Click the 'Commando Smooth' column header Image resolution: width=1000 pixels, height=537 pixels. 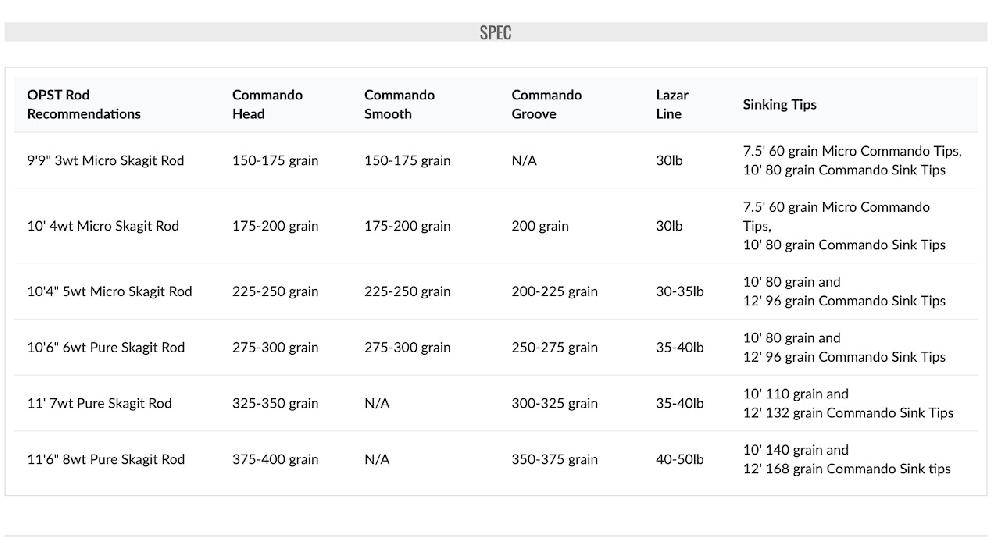pos(399,105)
